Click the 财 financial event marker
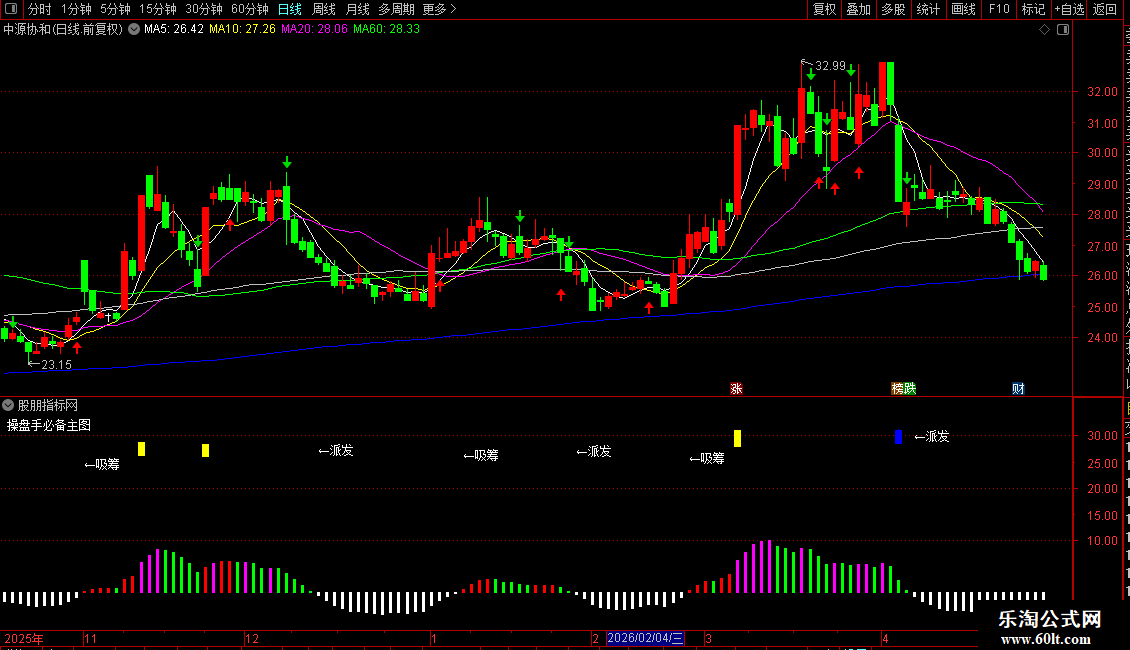Viewport: 1130px width, 650px height. [x=1018, y=388]
